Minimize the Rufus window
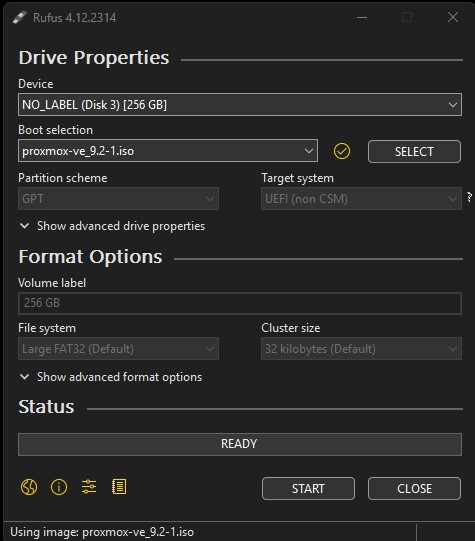The image size is (475, 541). (x=362, y=17)
